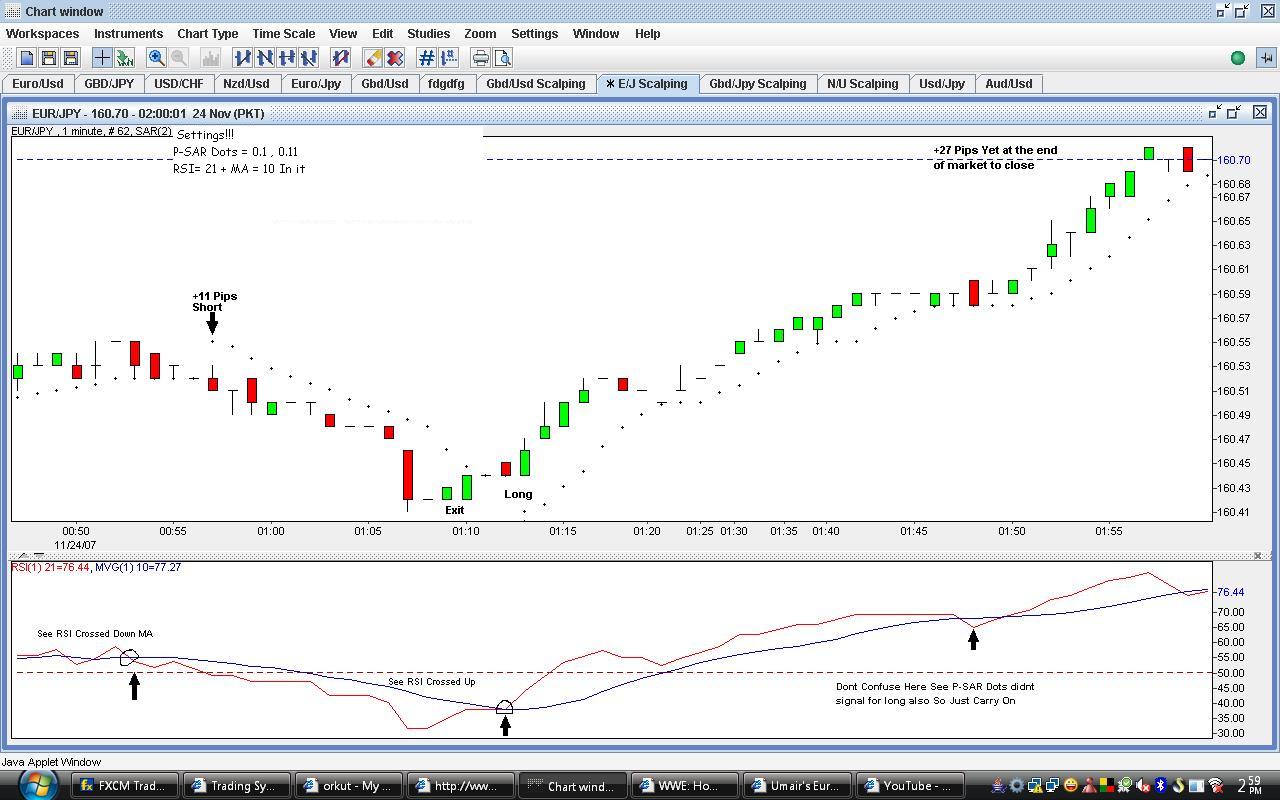Open the Umair's Eur... taskbar window
The height and width of the screenshot is (800, 1280).
pyautogui.click(x=798, y=785)
